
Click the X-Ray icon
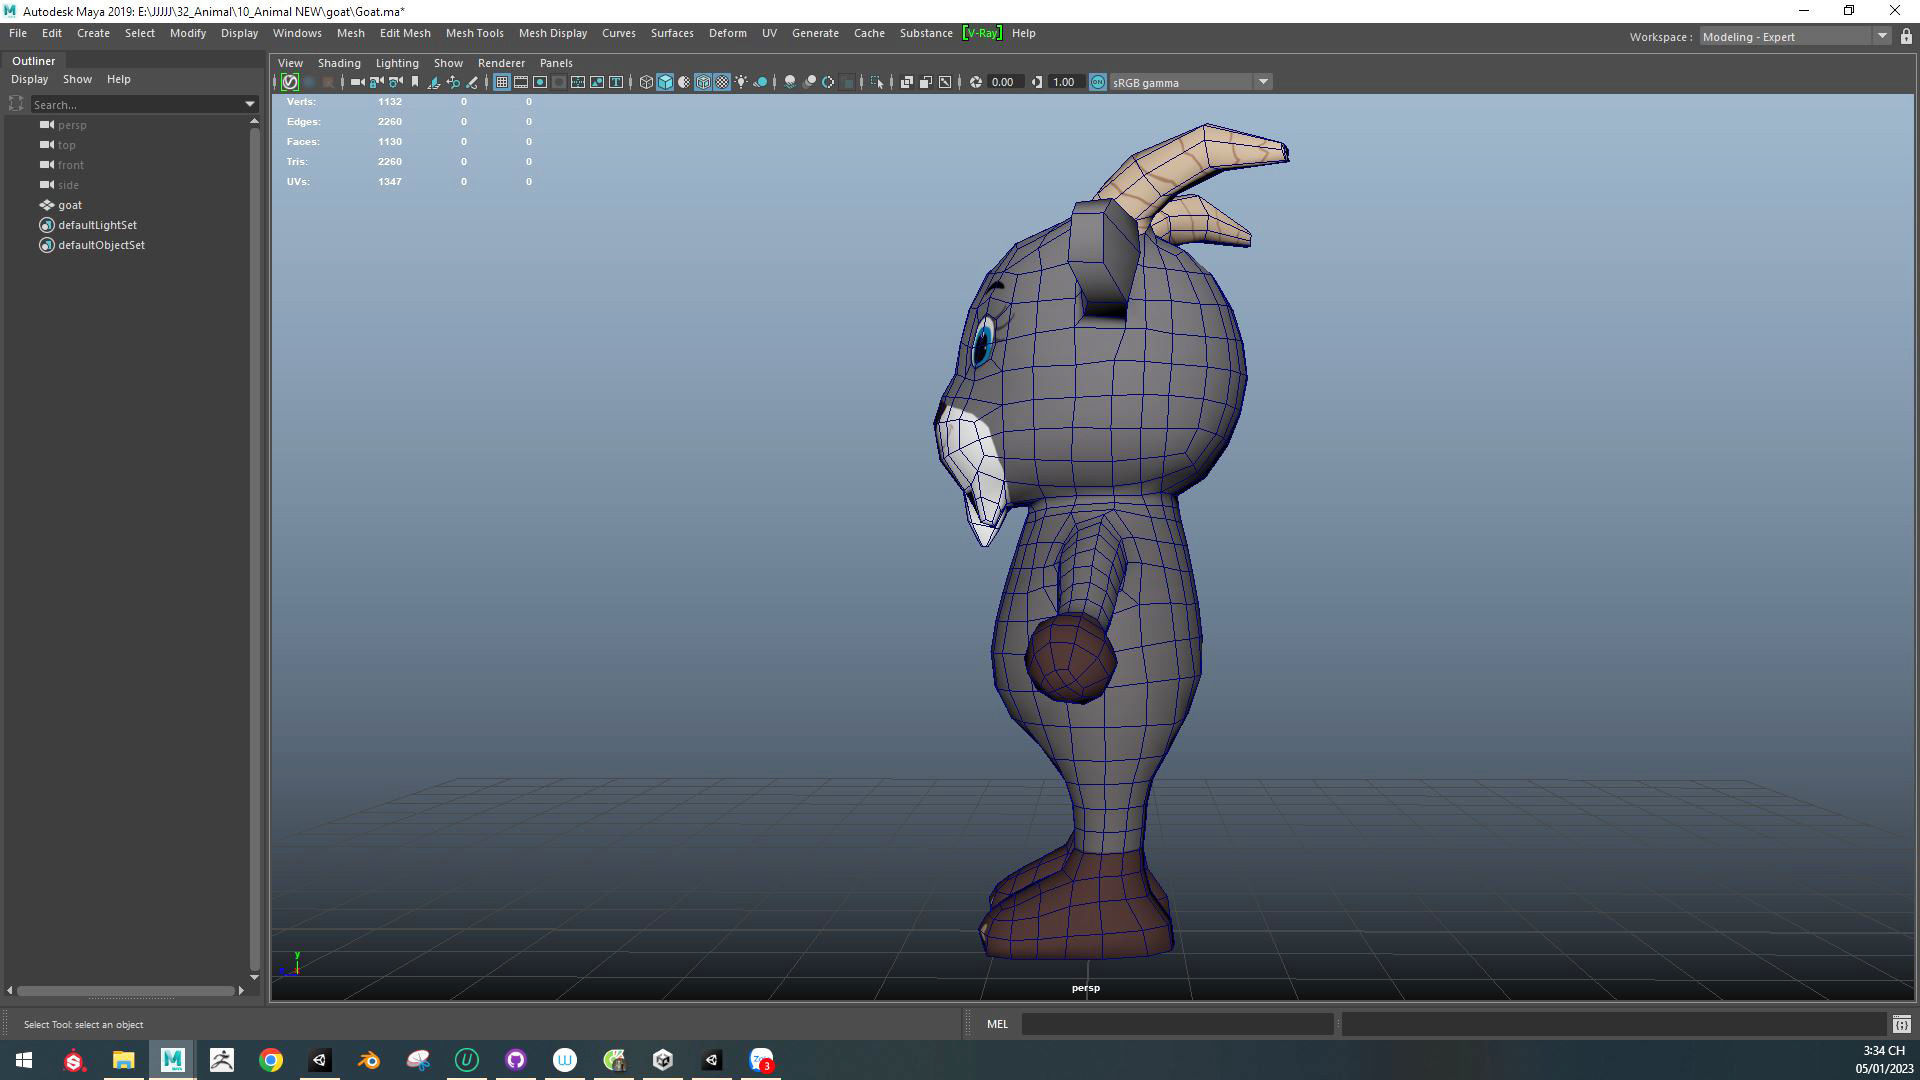tap(907, 82)
